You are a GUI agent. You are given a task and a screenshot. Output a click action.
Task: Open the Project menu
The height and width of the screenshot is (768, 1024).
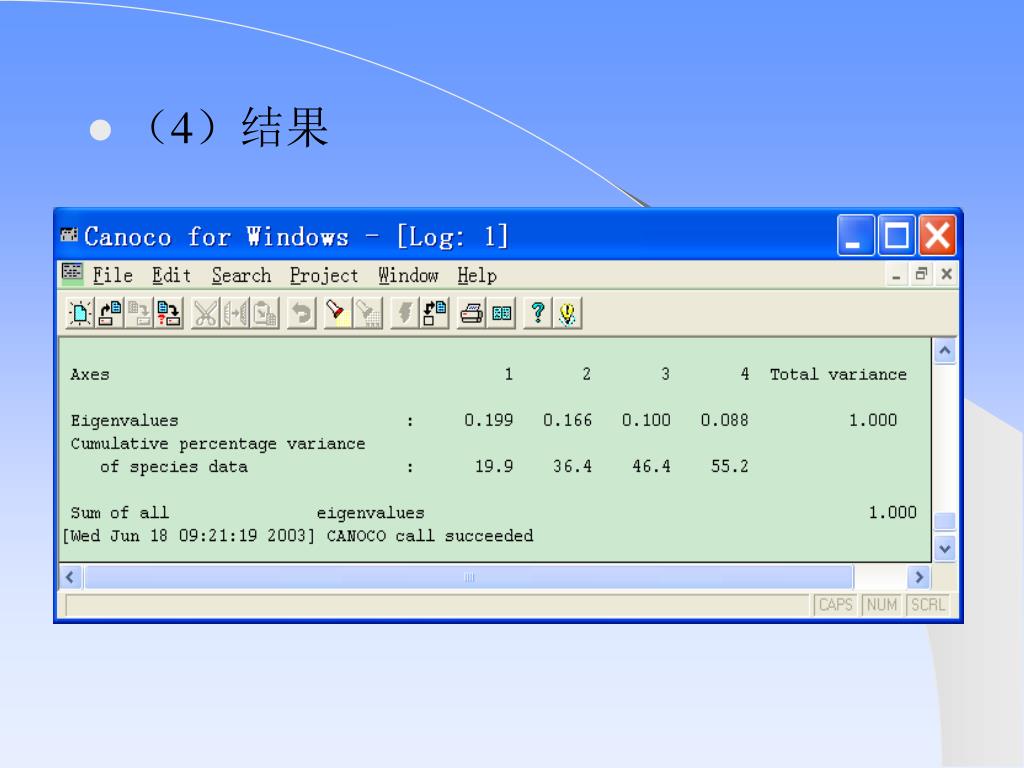[x=324, y=276]
